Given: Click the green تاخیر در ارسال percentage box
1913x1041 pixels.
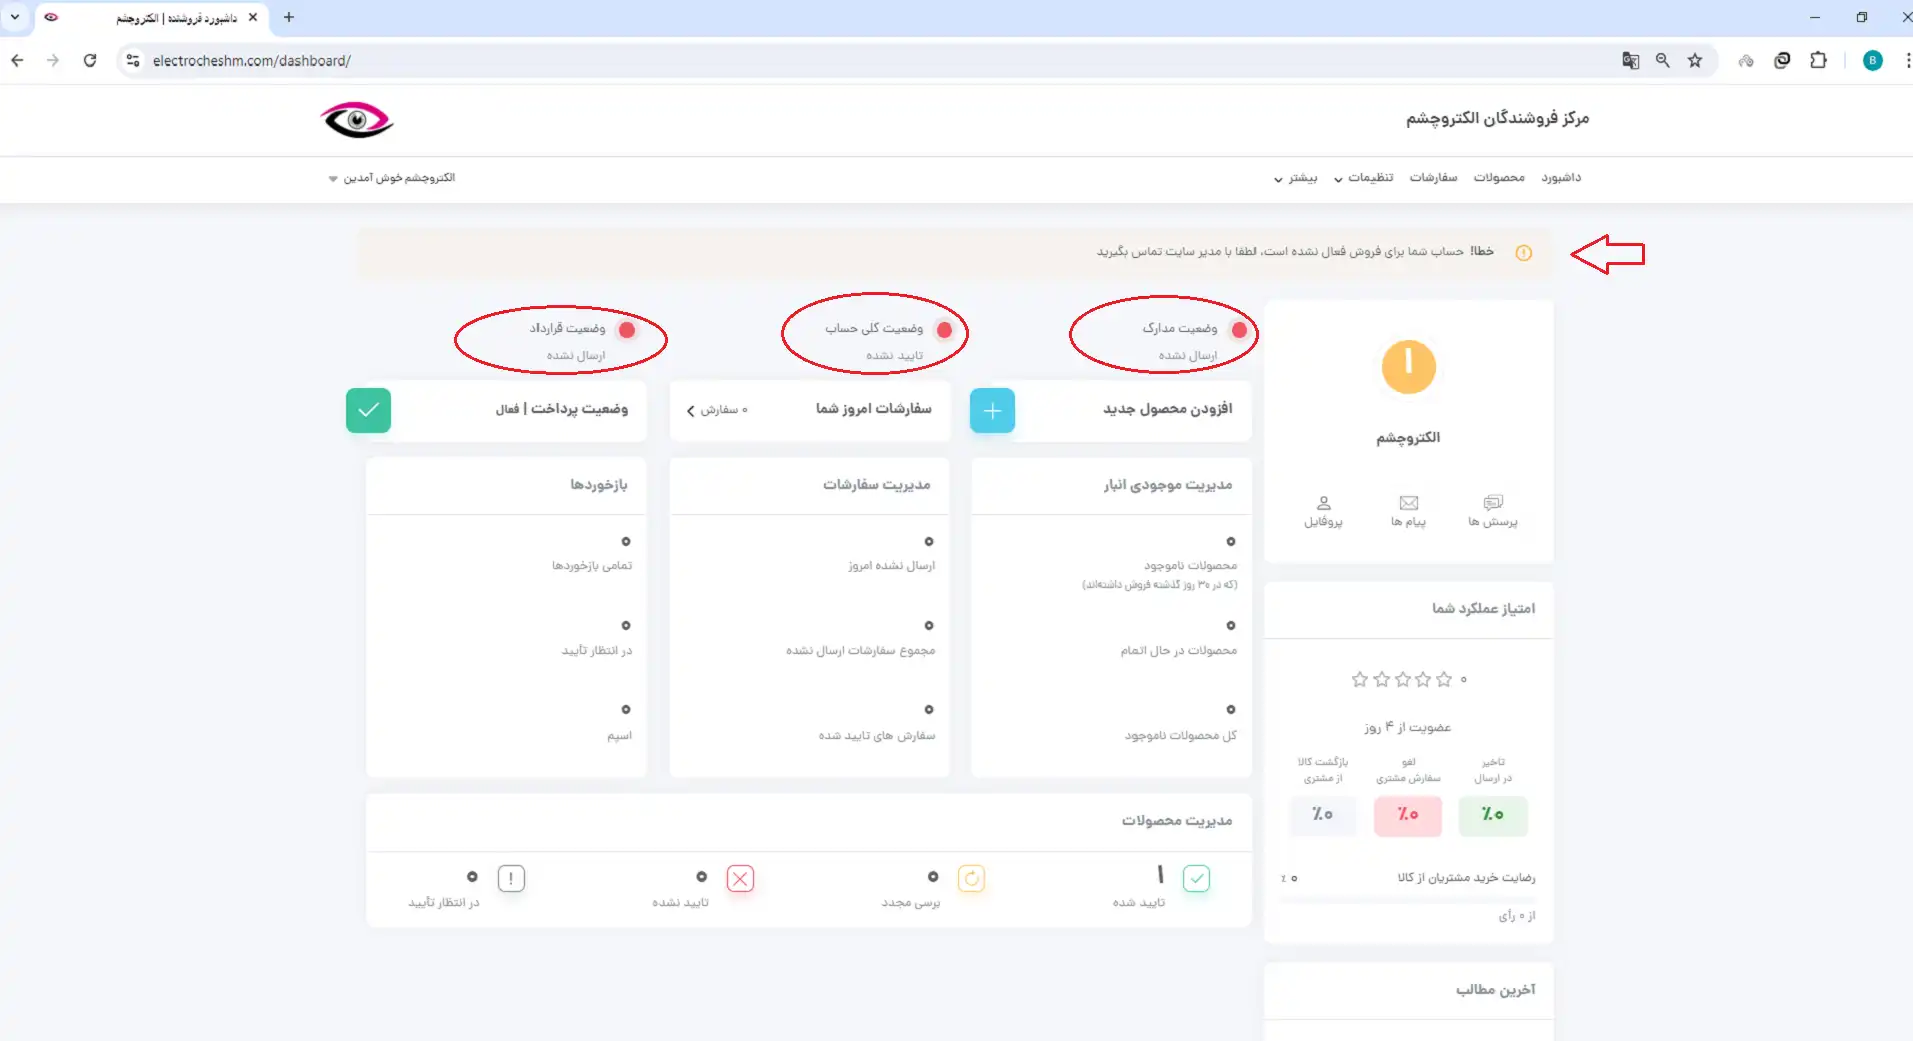Looking at the screenshot, I should (x=1492, y=815).
